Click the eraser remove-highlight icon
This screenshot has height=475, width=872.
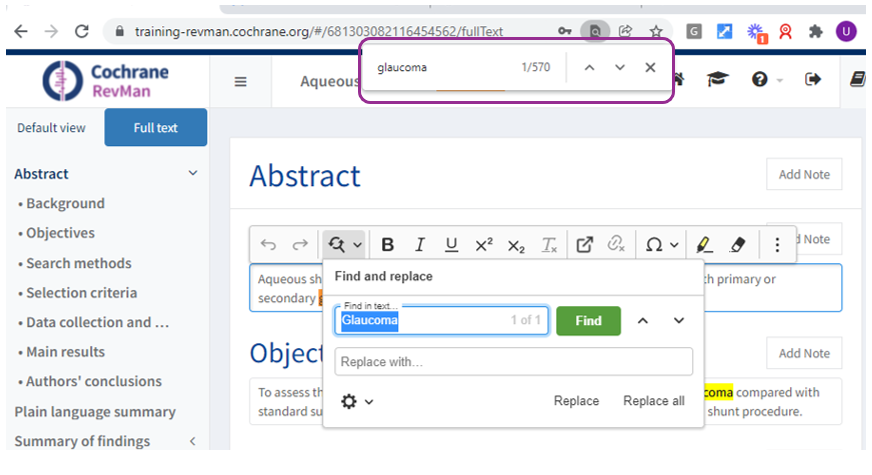tap(738, 245)
